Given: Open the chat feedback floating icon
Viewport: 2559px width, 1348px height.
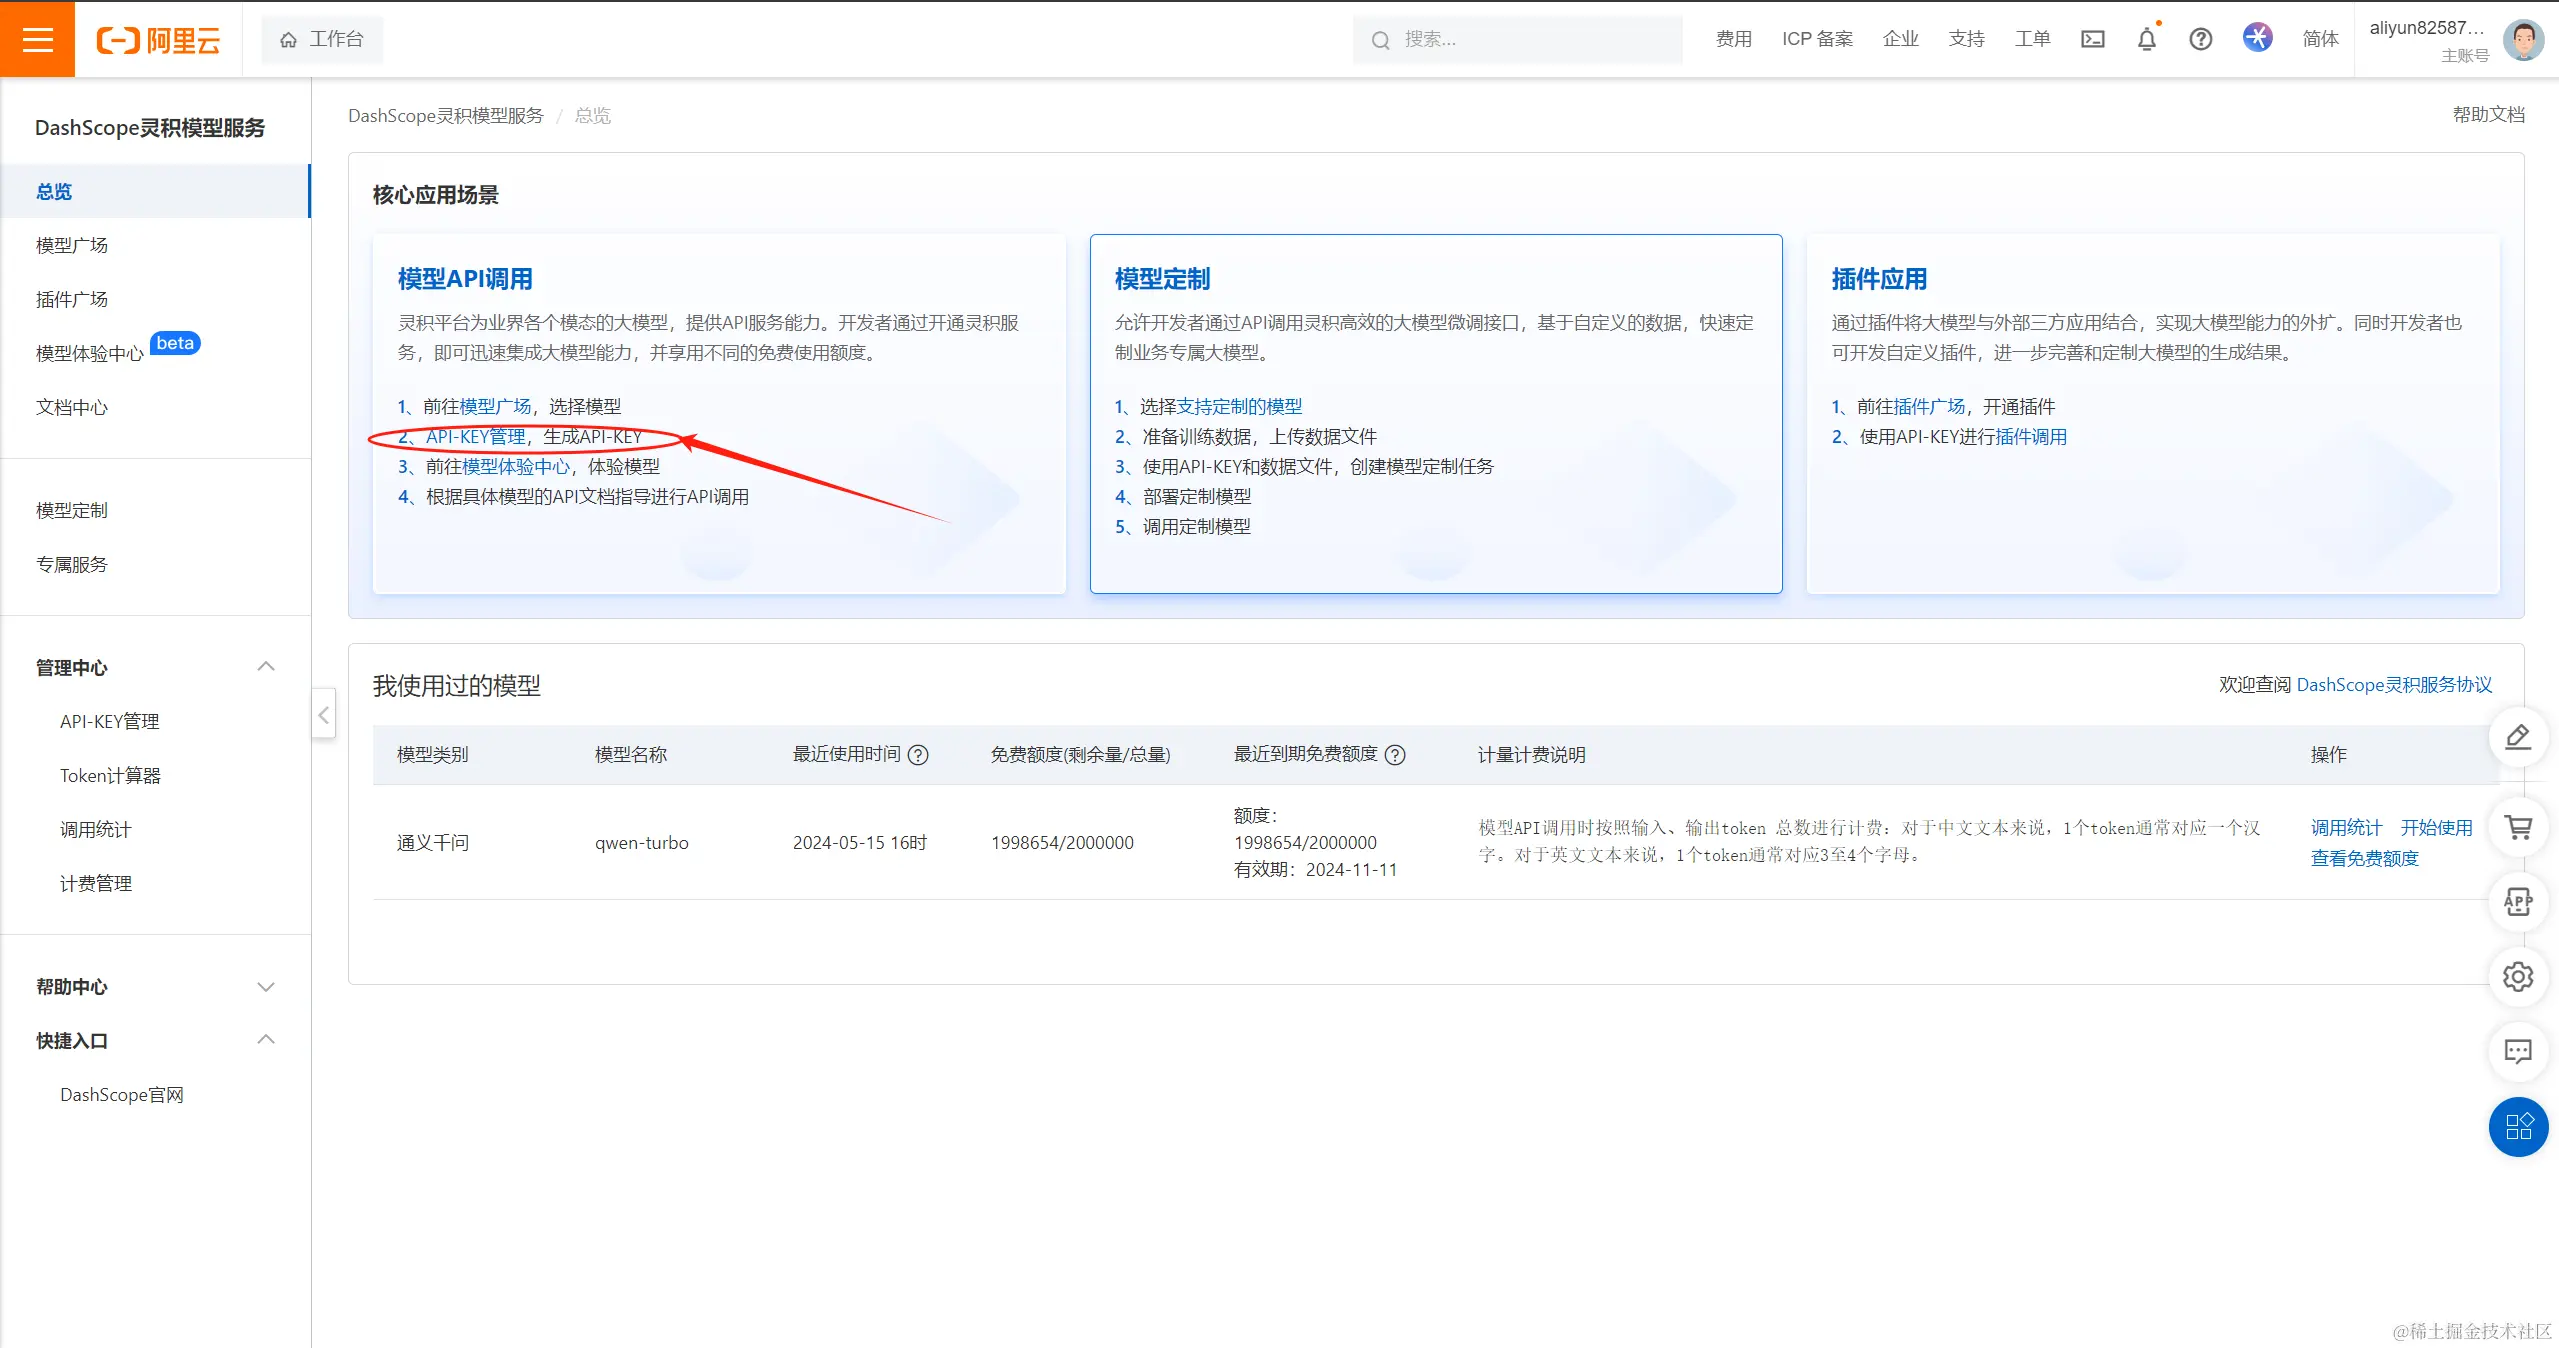Looking at the screenshot, I should [x=2517, y=1051].
